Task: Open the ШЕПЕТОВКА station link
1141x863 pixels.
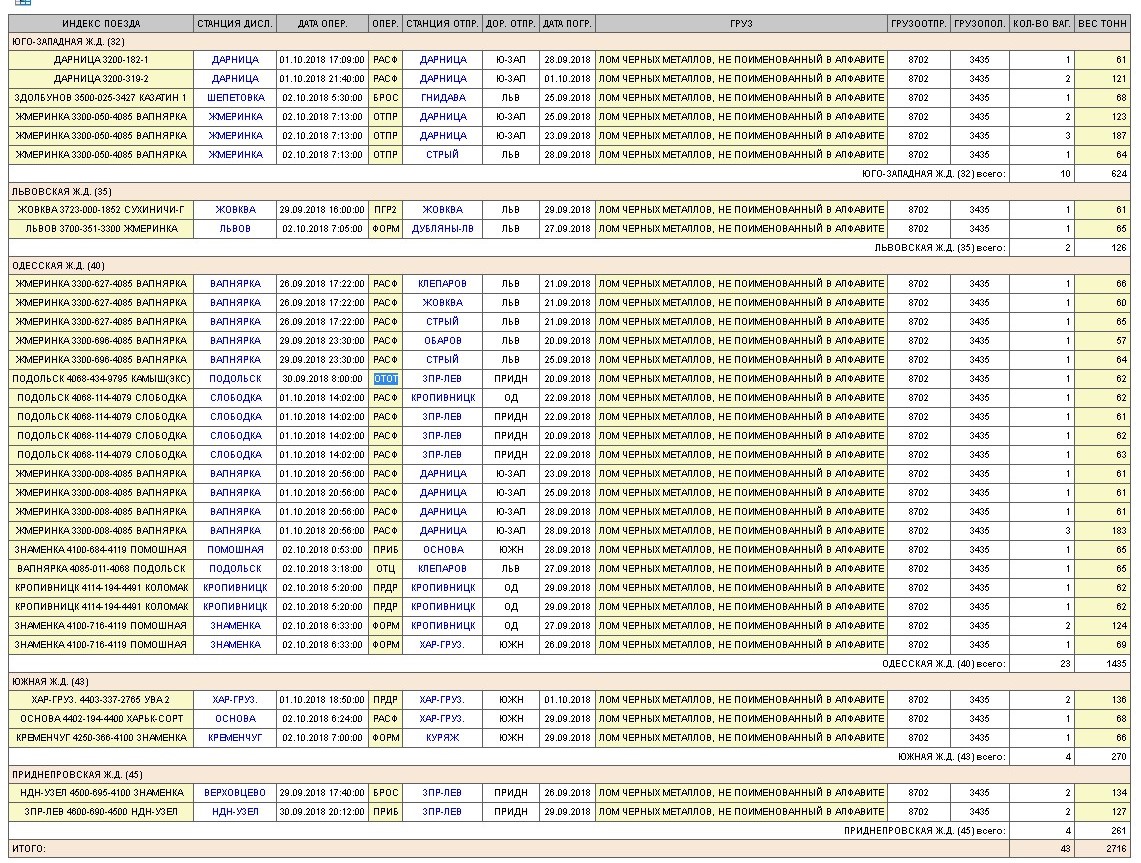Action: [235, 98]
